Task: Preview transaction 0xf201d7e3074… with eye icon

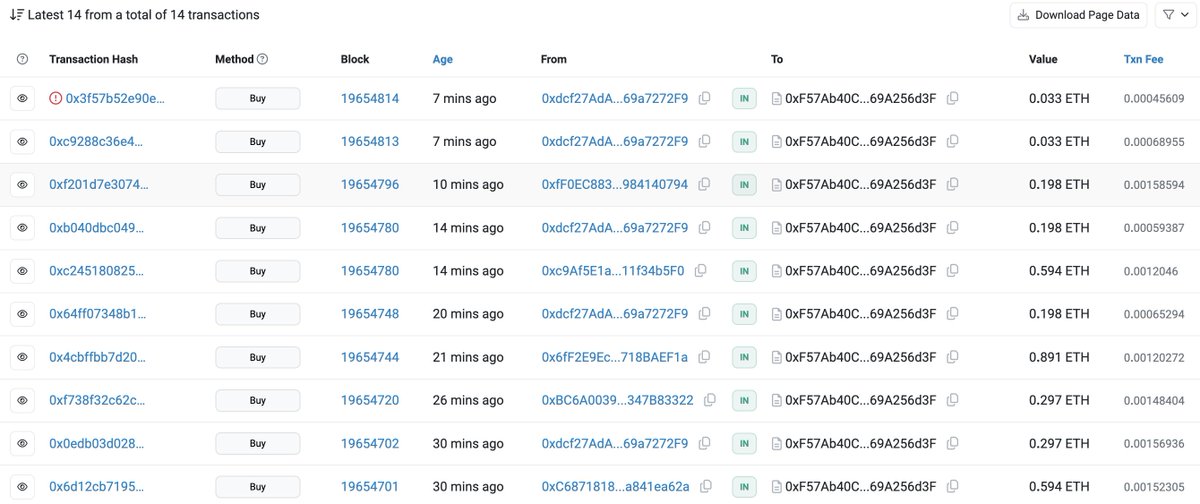Action: point(23,185)
